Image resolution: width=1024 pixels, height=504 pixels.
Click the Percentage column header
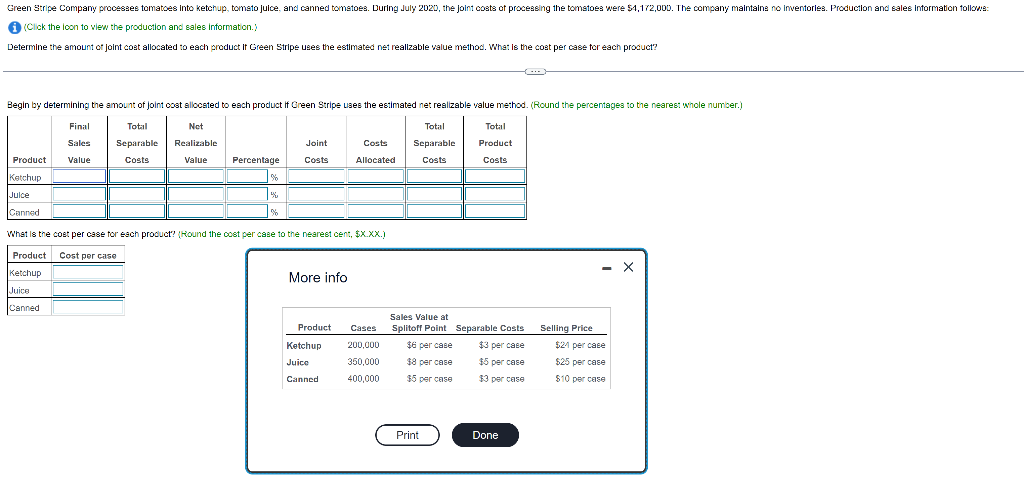pos(256,160)
